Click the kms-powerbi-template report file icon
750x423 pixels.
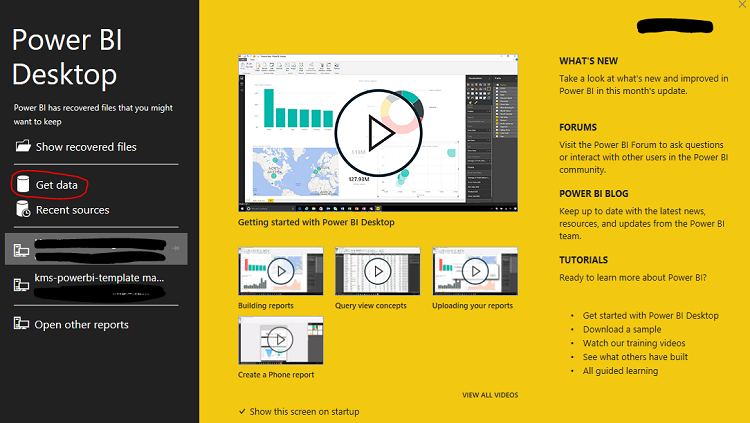pyautogui.click(x=22, y=285)
